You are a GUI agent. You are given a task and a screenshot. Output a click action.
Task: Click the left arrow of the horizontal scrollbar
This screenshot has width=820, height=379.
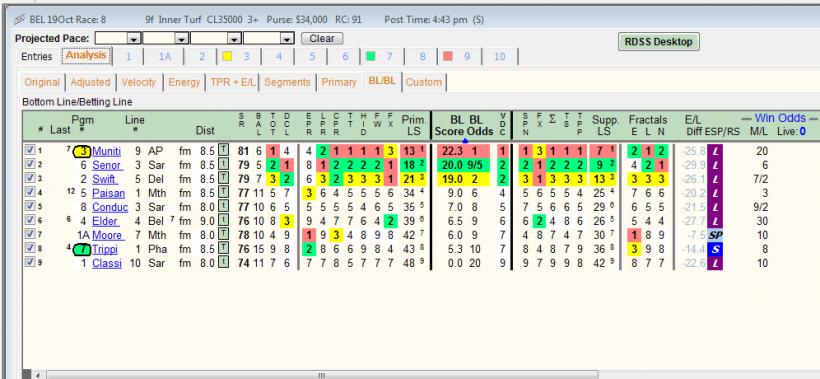38,375
